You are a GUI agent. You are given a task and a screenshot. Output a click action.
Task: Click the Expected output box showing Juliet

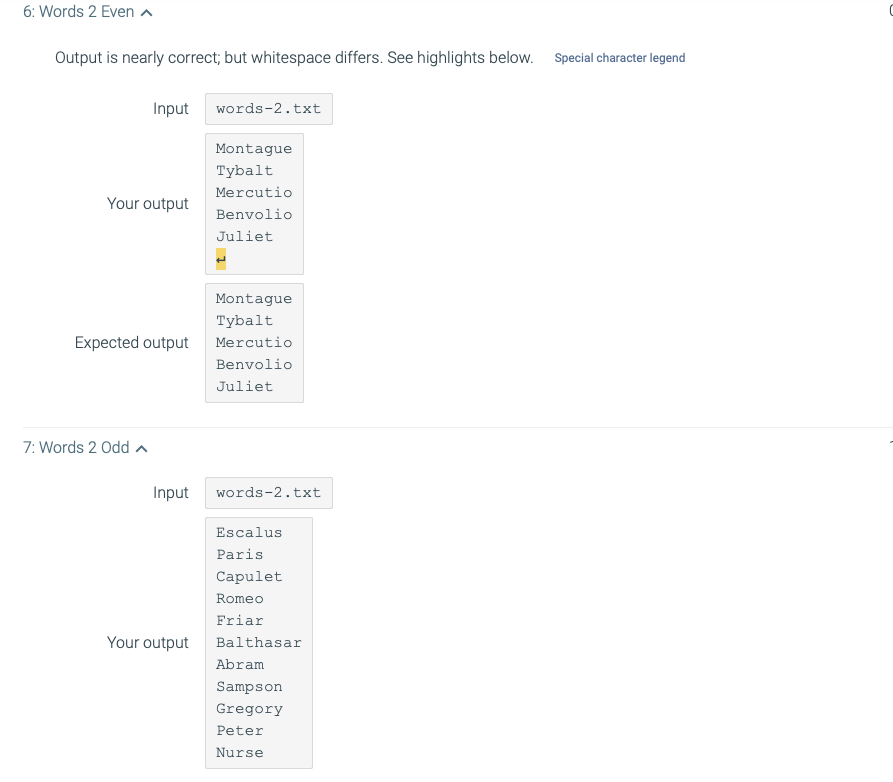254,343
